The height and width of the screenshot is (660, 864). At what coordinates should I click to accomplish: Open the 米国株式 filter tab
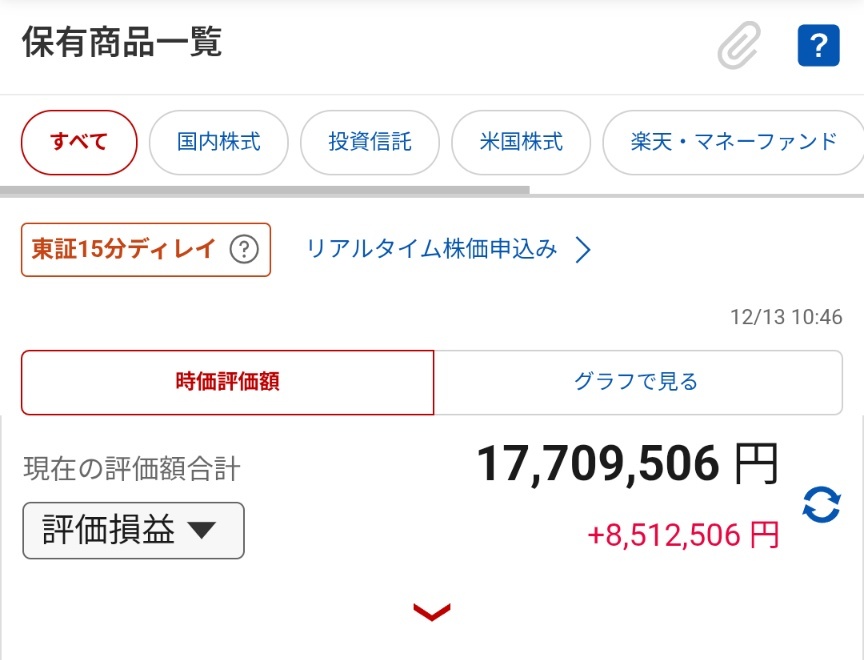[521, 142]
